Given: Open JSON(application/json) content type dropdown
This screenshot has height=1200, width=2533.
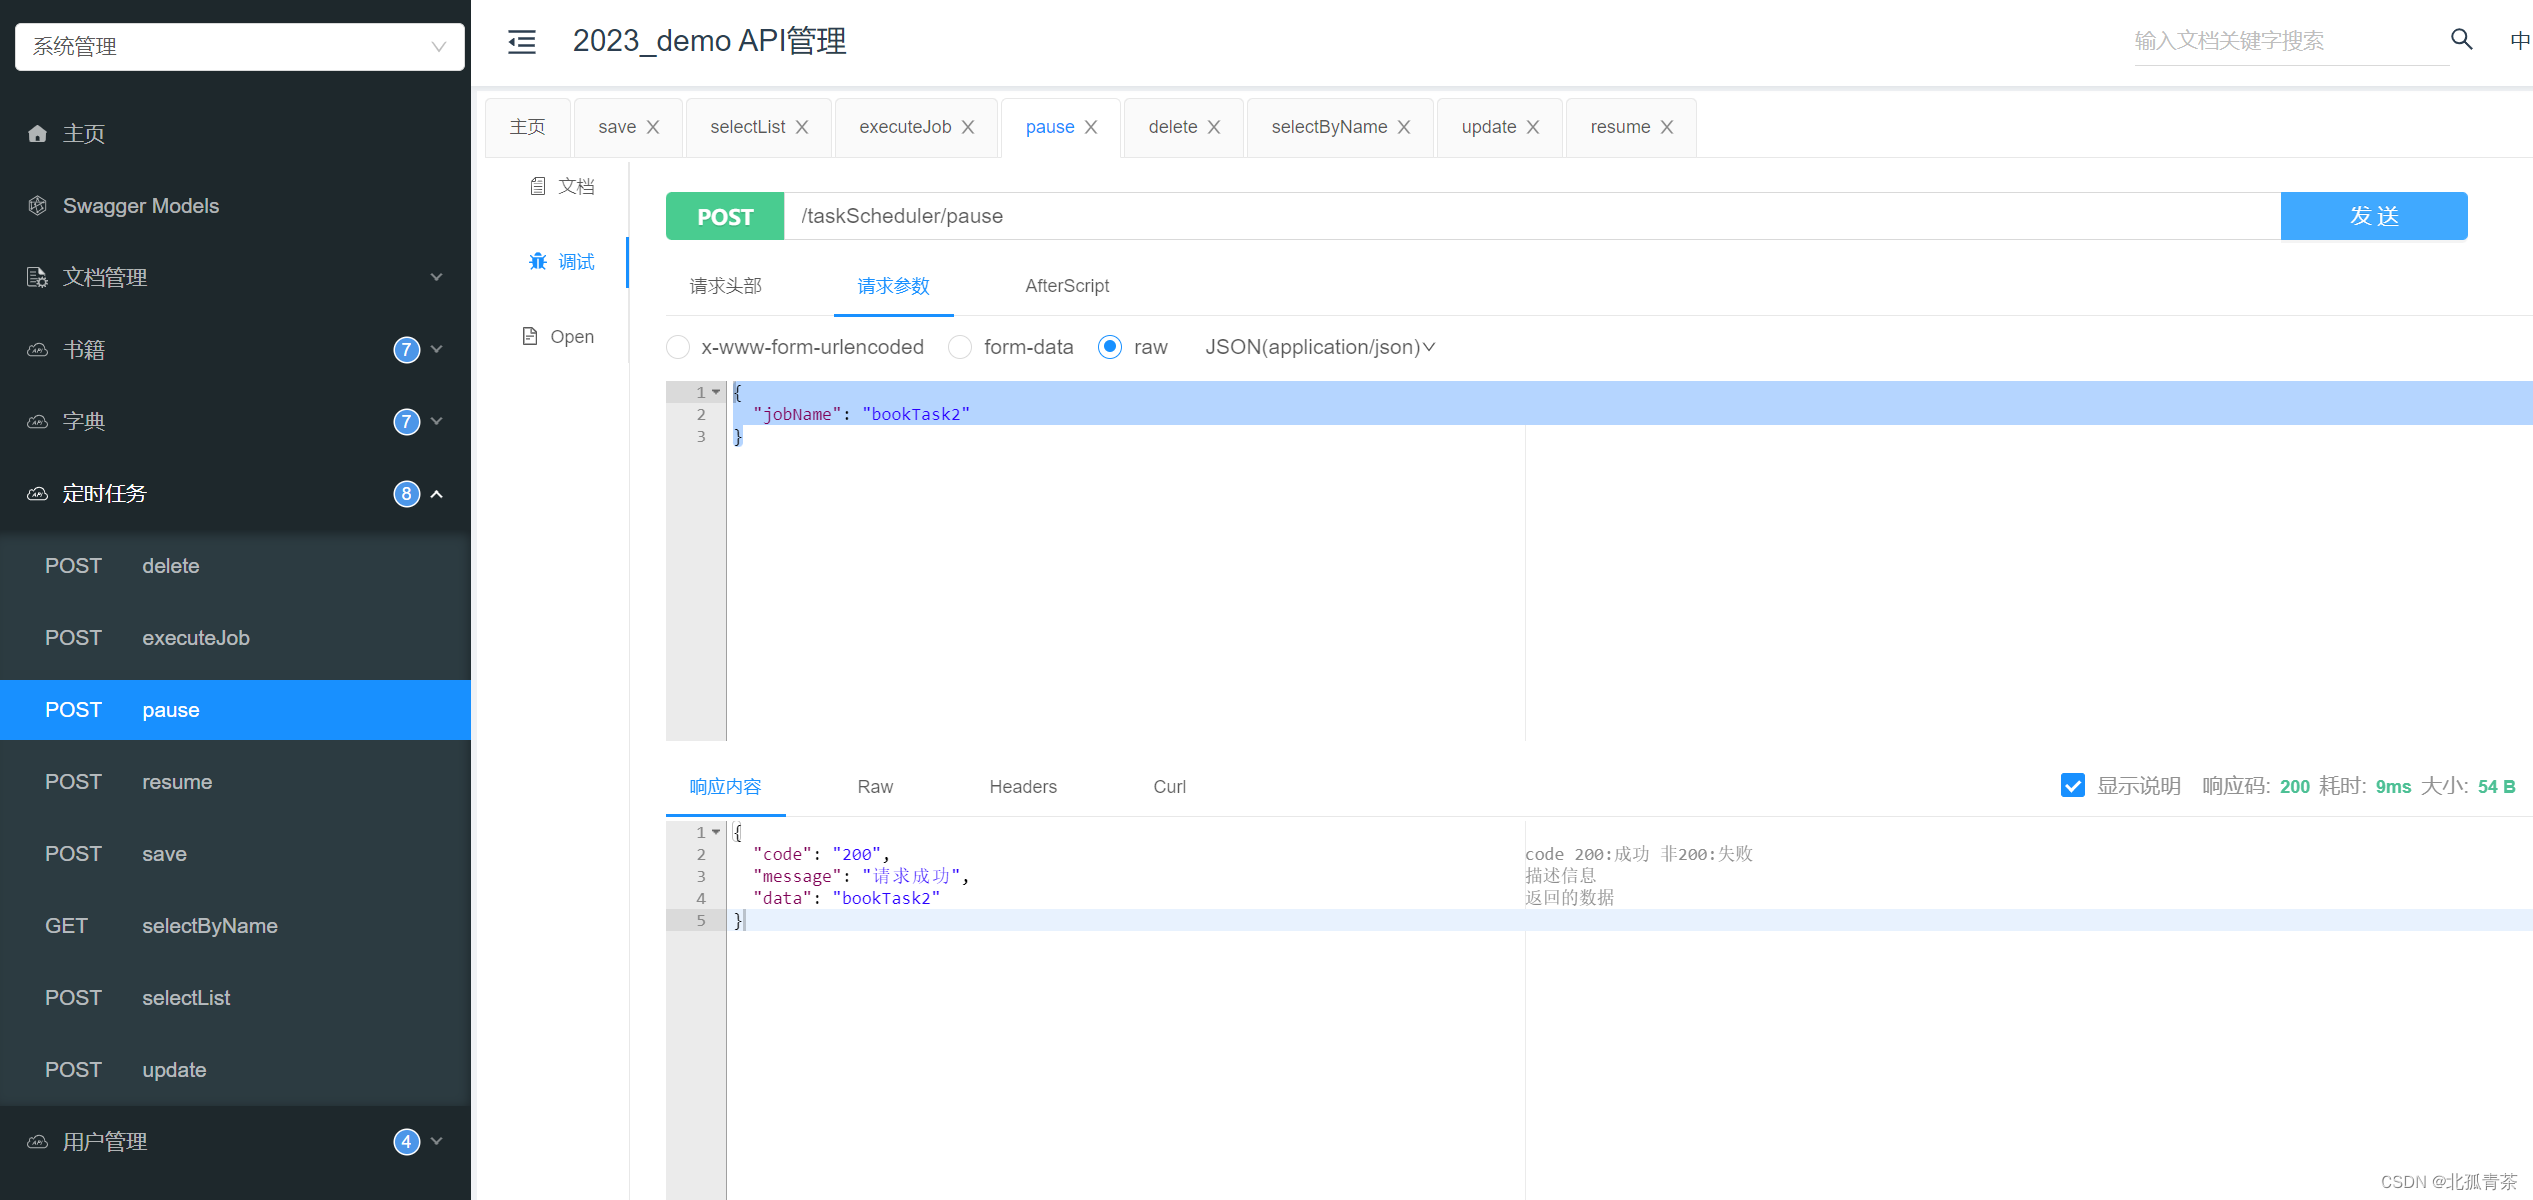Looking at the screenshot, I should coord(1320,347).
